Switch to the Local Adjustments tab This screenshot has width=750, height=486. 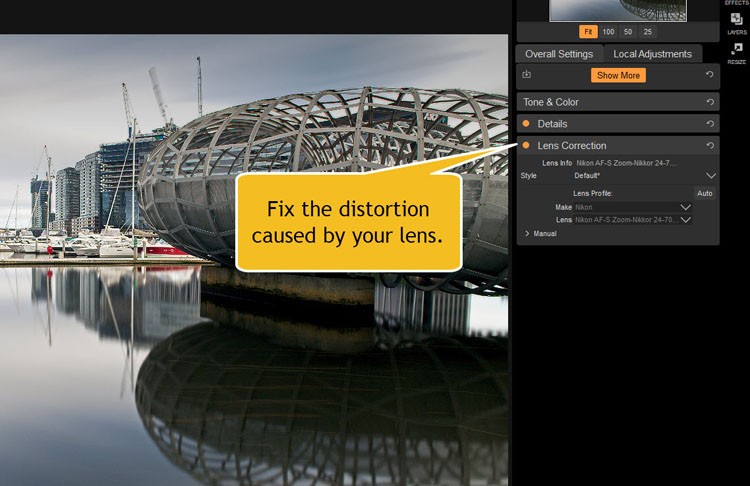652,54
